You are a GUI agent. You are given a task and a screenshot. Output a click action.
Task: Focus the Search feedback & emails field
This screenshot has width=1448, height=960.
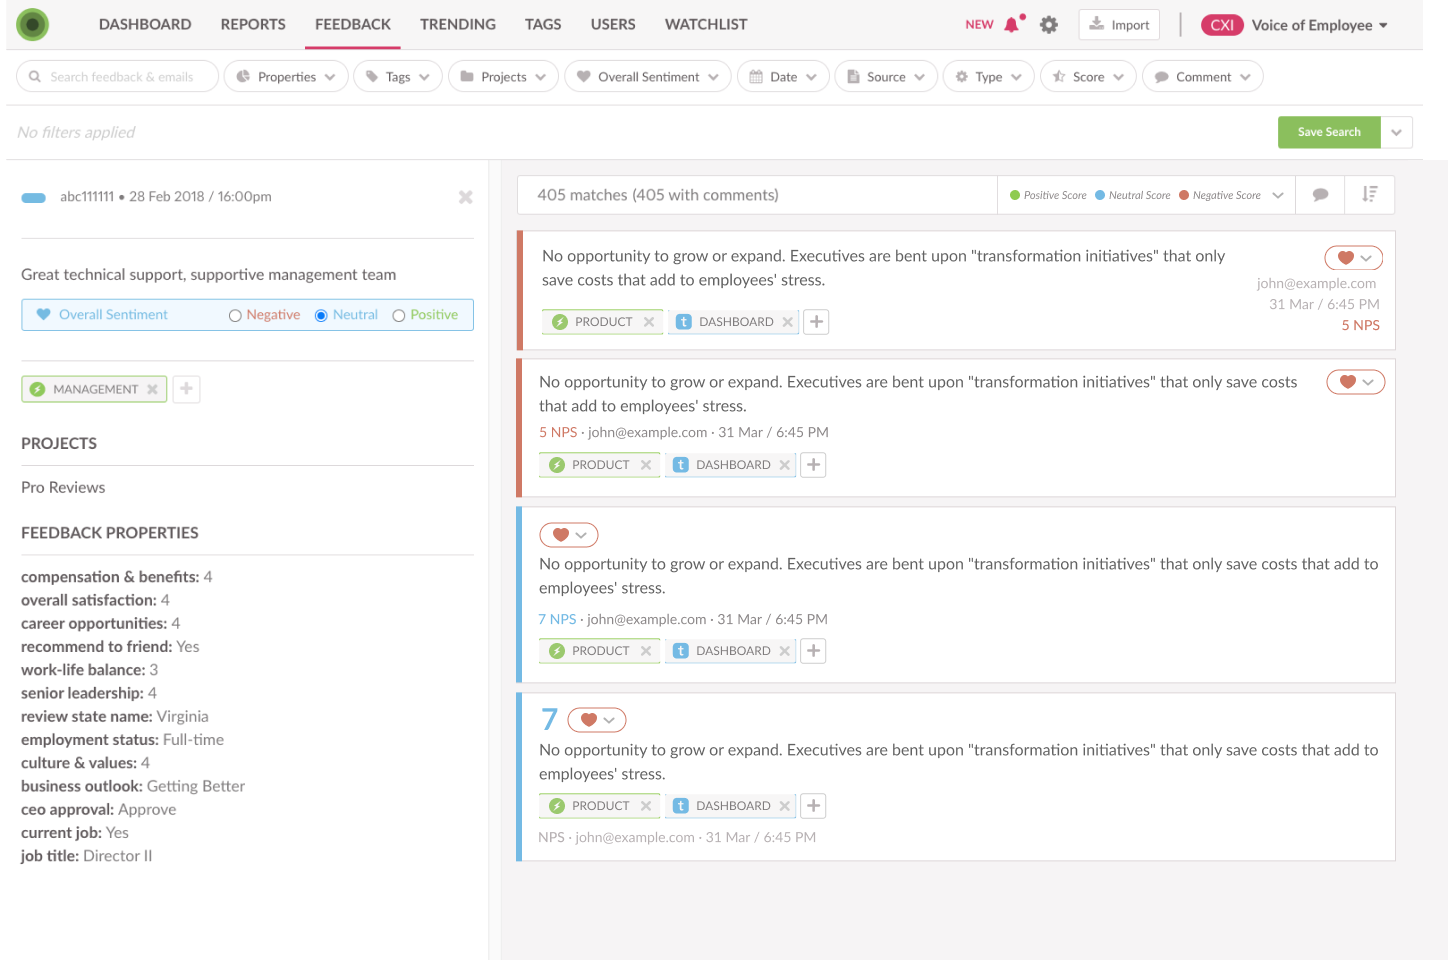tap(118, 76)
